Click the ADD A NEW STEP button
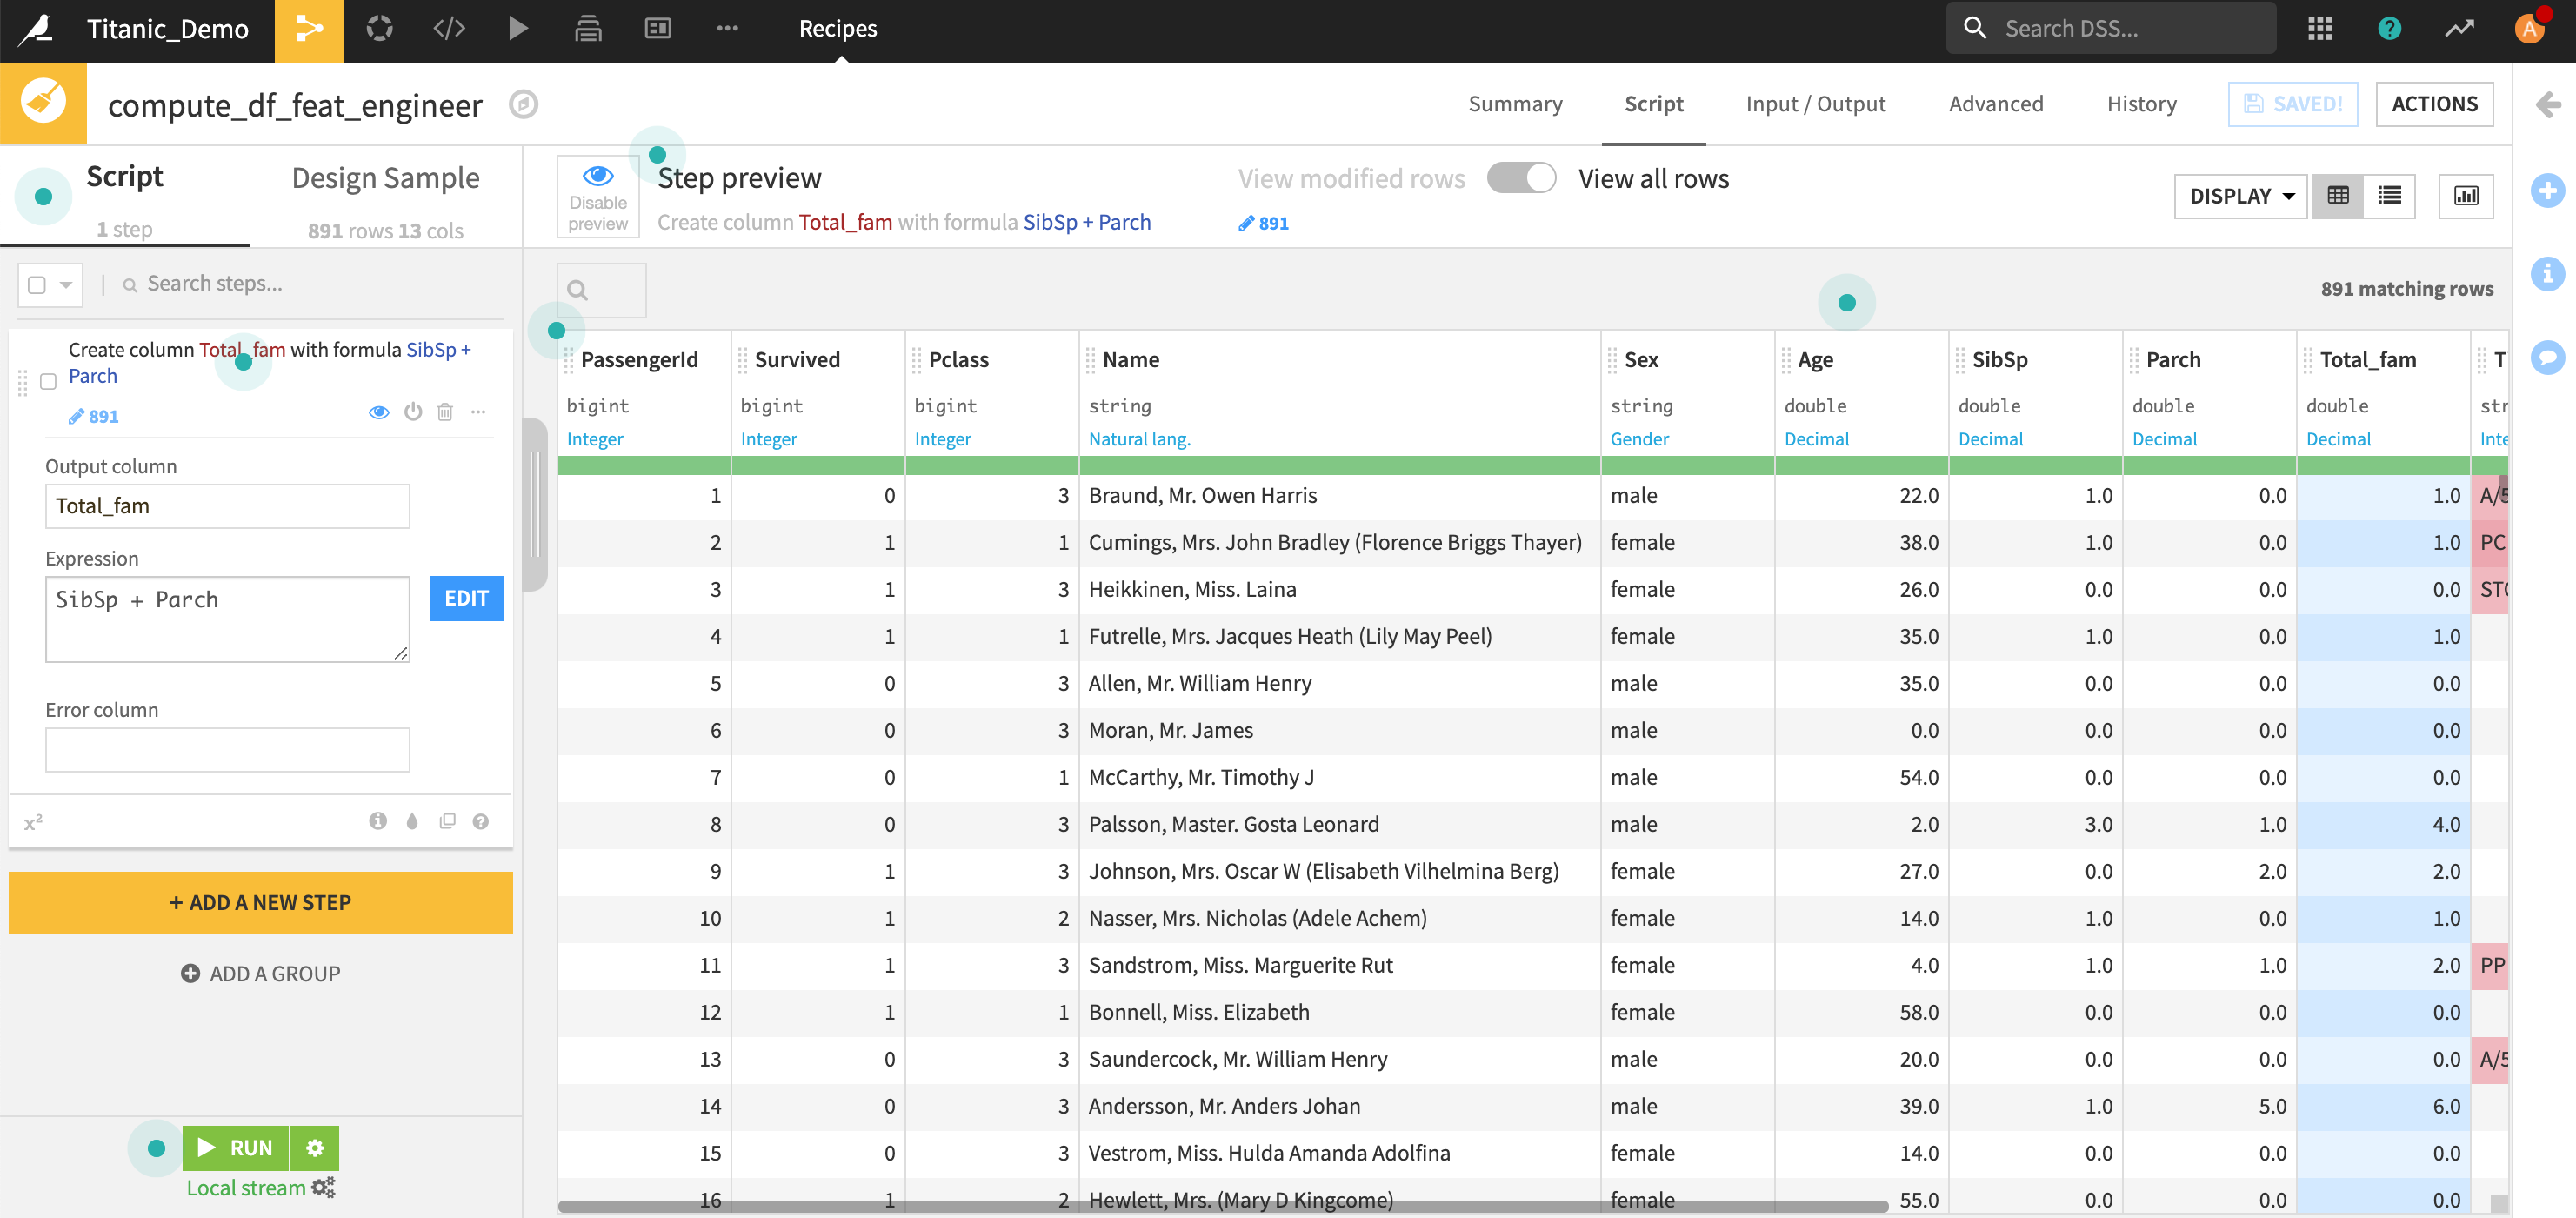 260,902
